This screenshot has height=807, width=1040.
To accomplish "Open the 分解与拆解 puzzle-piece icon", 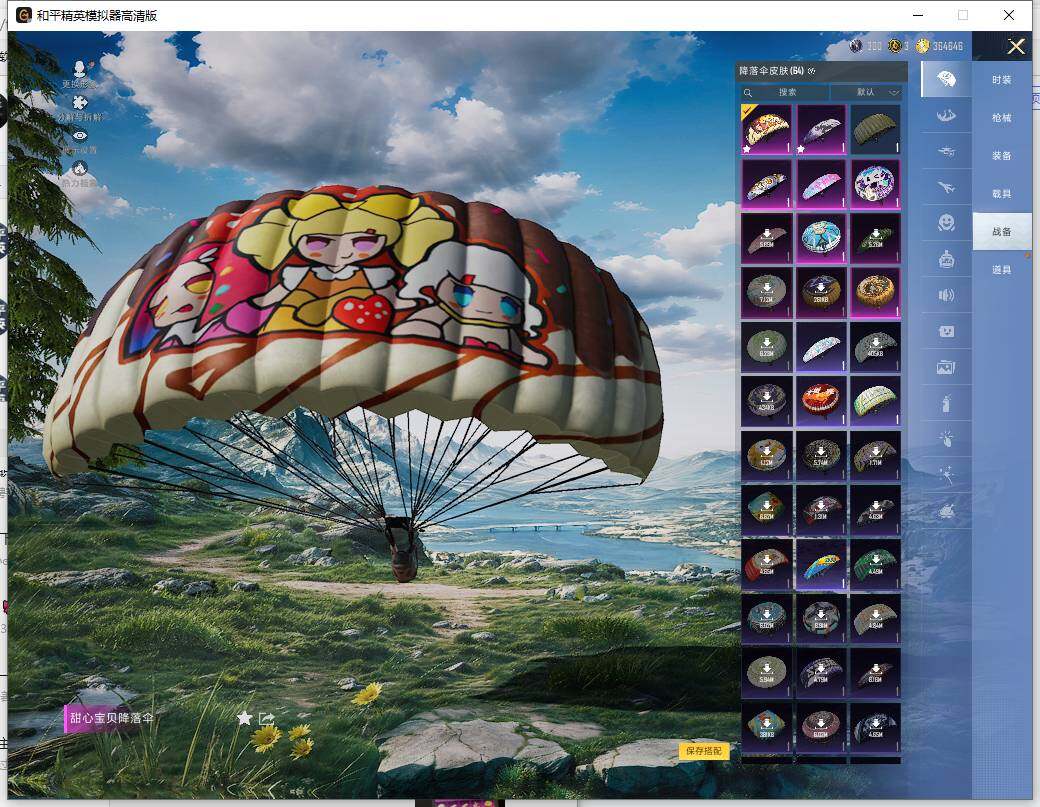I will point(80,102).
